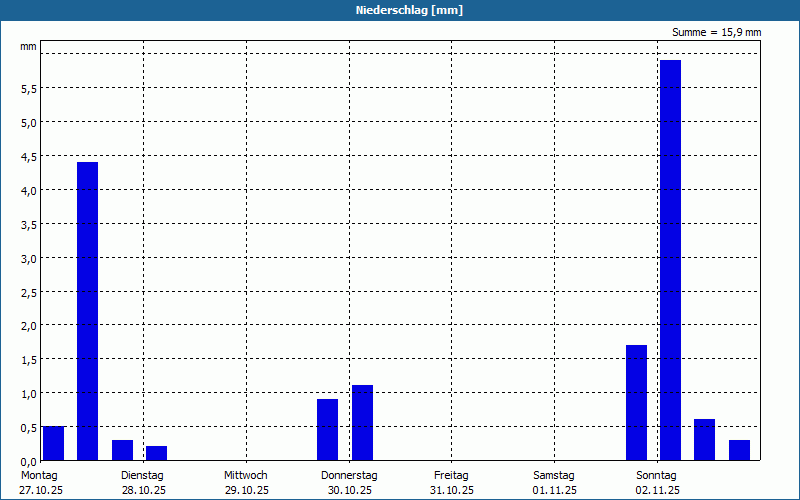The width and height of the screenshot is (800, 500).
Task: Select the 'Dienstag' day label
Action: (x=142, y=476)
